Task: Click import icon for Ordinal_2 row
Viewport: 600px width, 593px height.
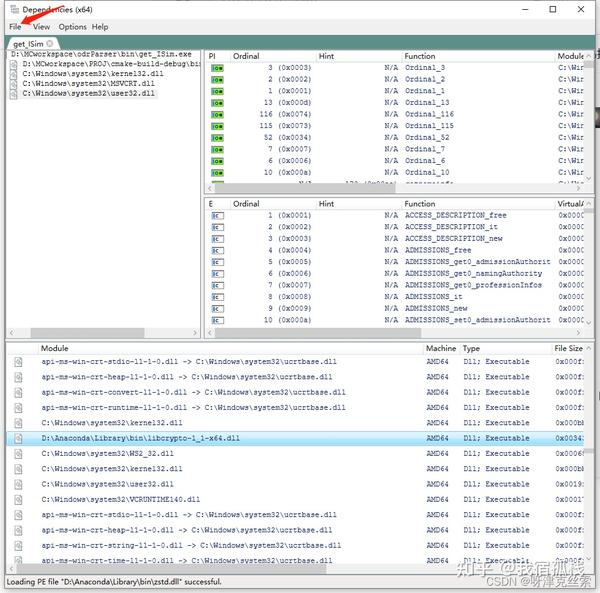Action: (217, 80)
